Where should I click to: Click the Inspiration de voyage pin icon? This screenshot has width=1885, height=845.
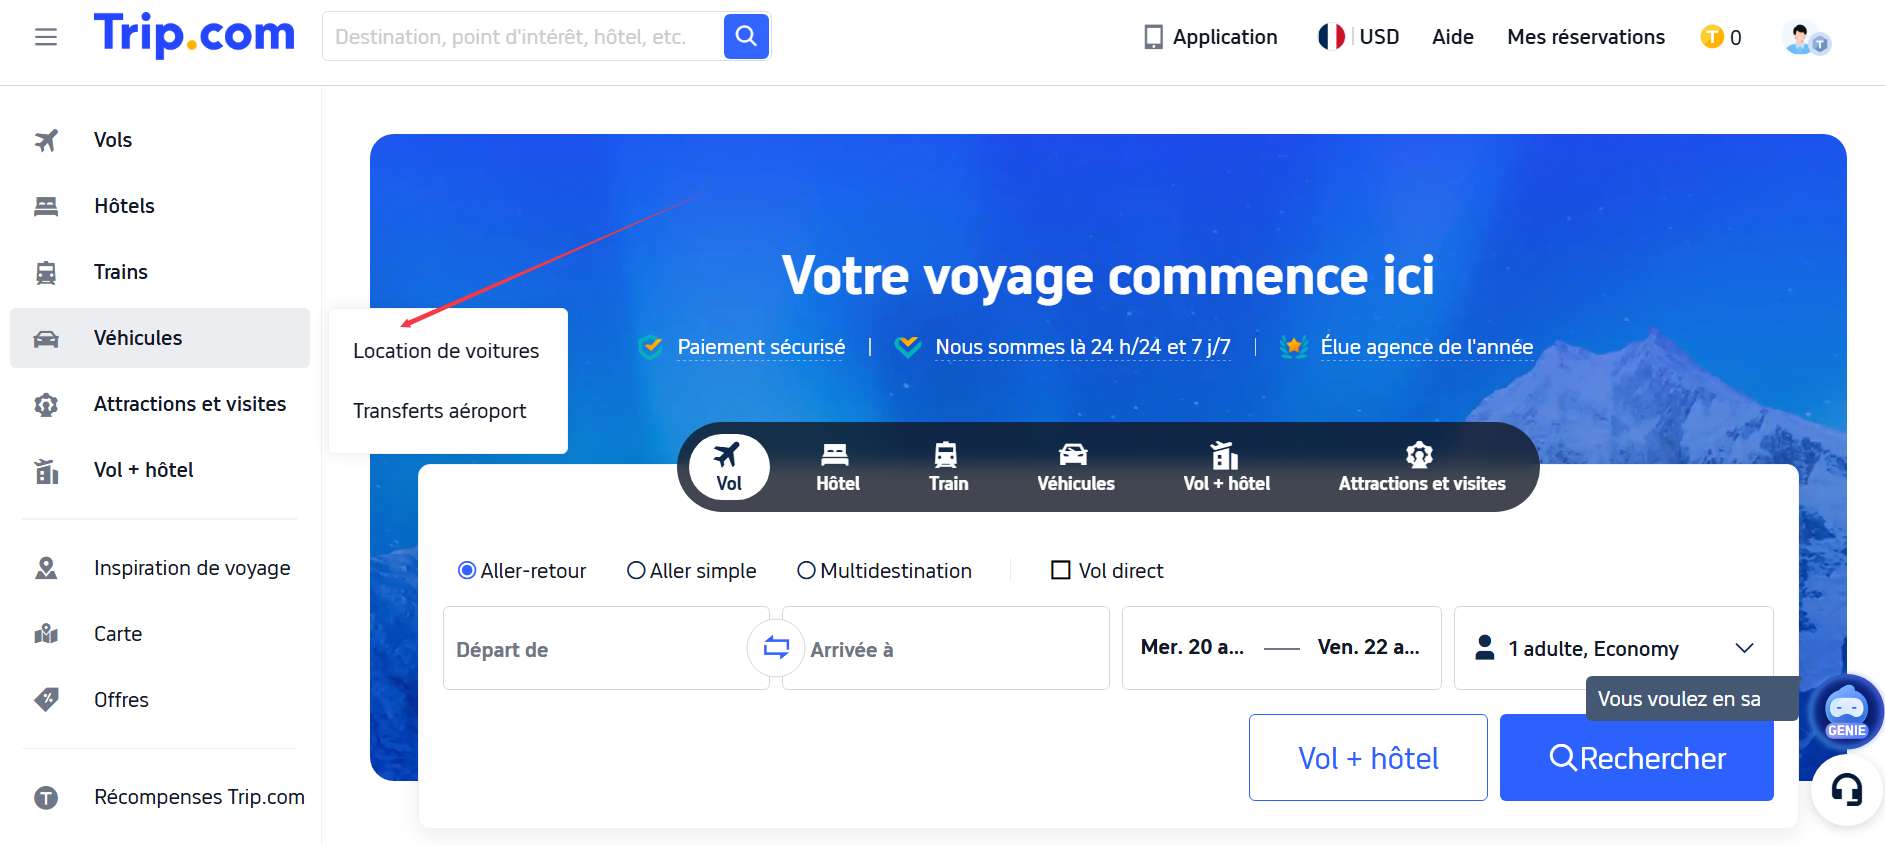pos(46,568)
